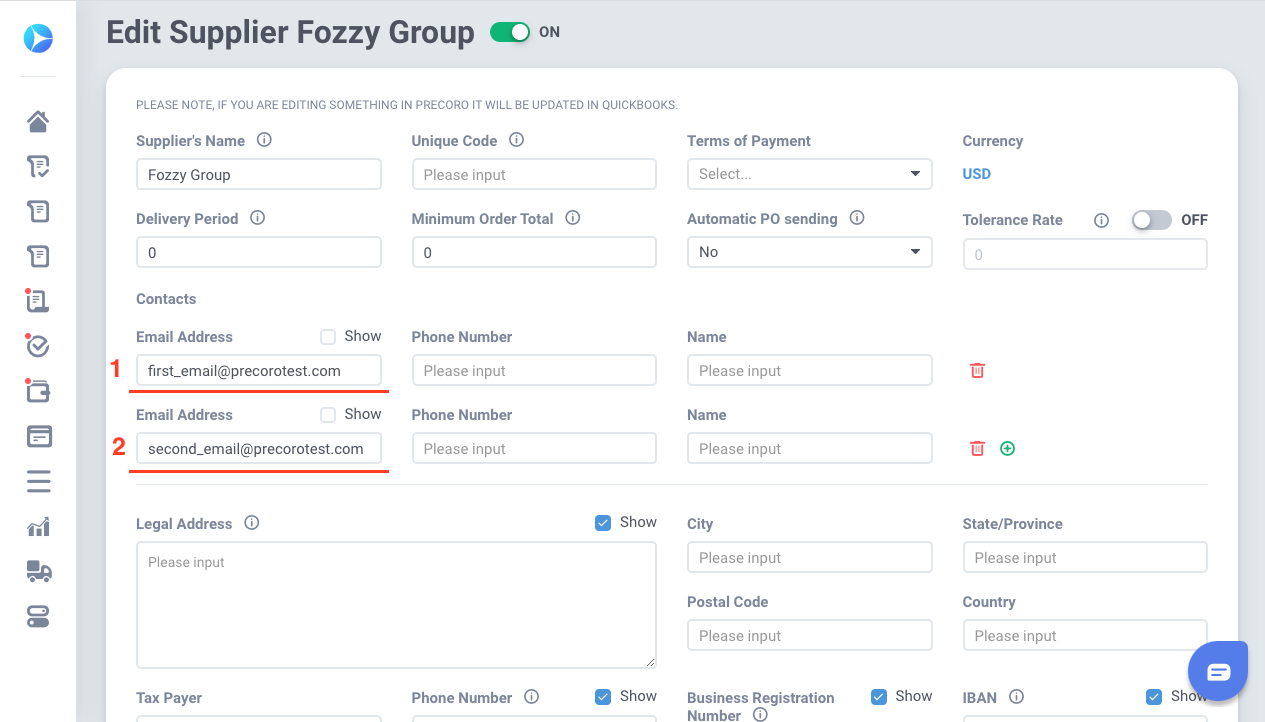The width and height of the screenshot is (1265, 722).
Task: Check Show box for first email address
Action: click(x=327, y=336)
